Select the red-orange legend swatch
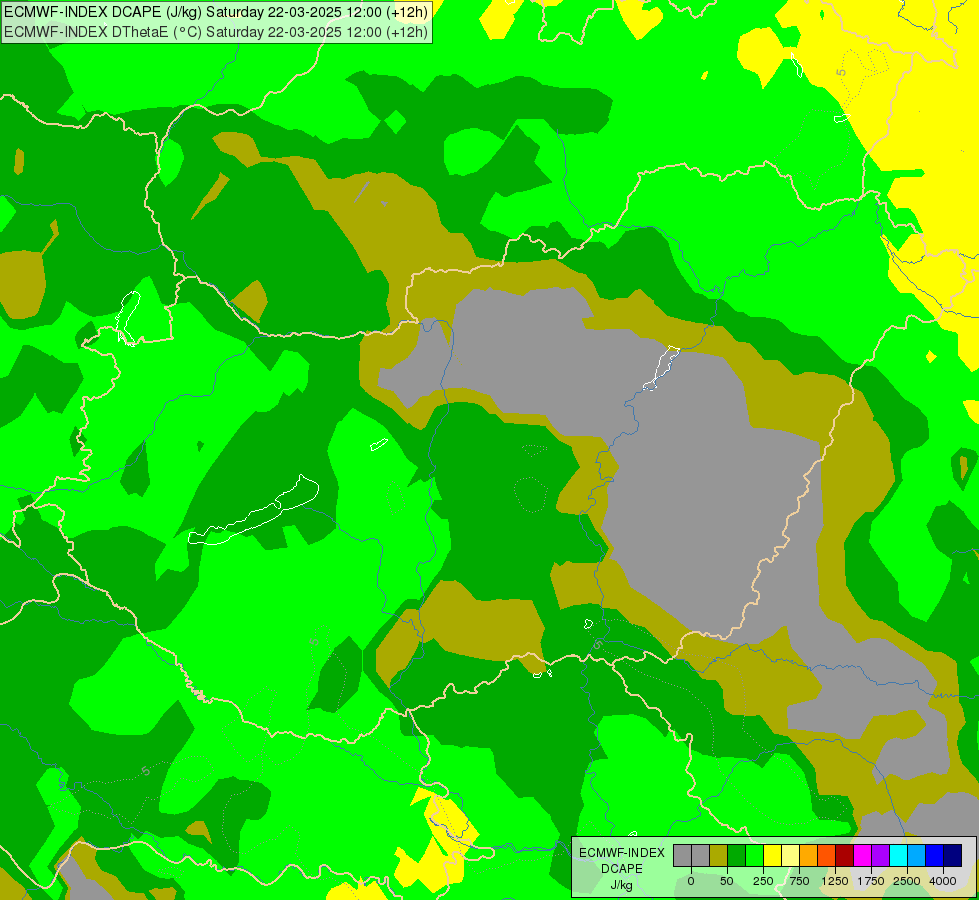The image size is (979, 900). pos(827,856)
